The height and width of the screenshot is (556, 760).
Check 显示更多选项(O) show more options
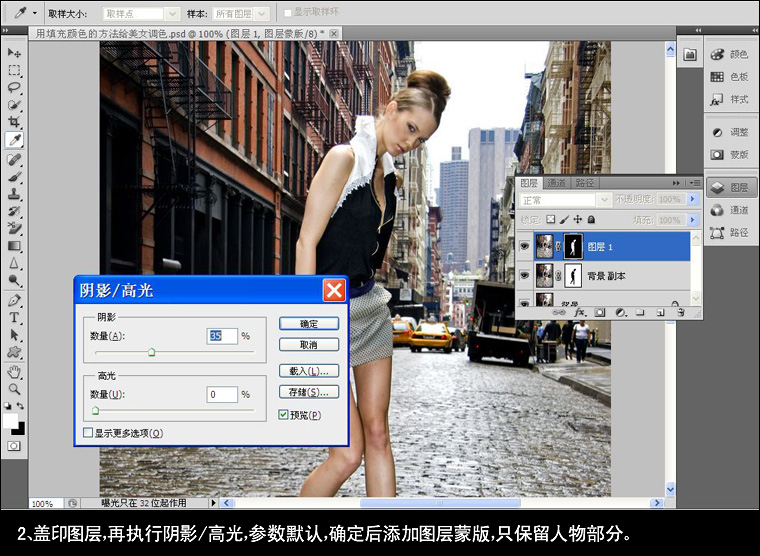[88, 432]
